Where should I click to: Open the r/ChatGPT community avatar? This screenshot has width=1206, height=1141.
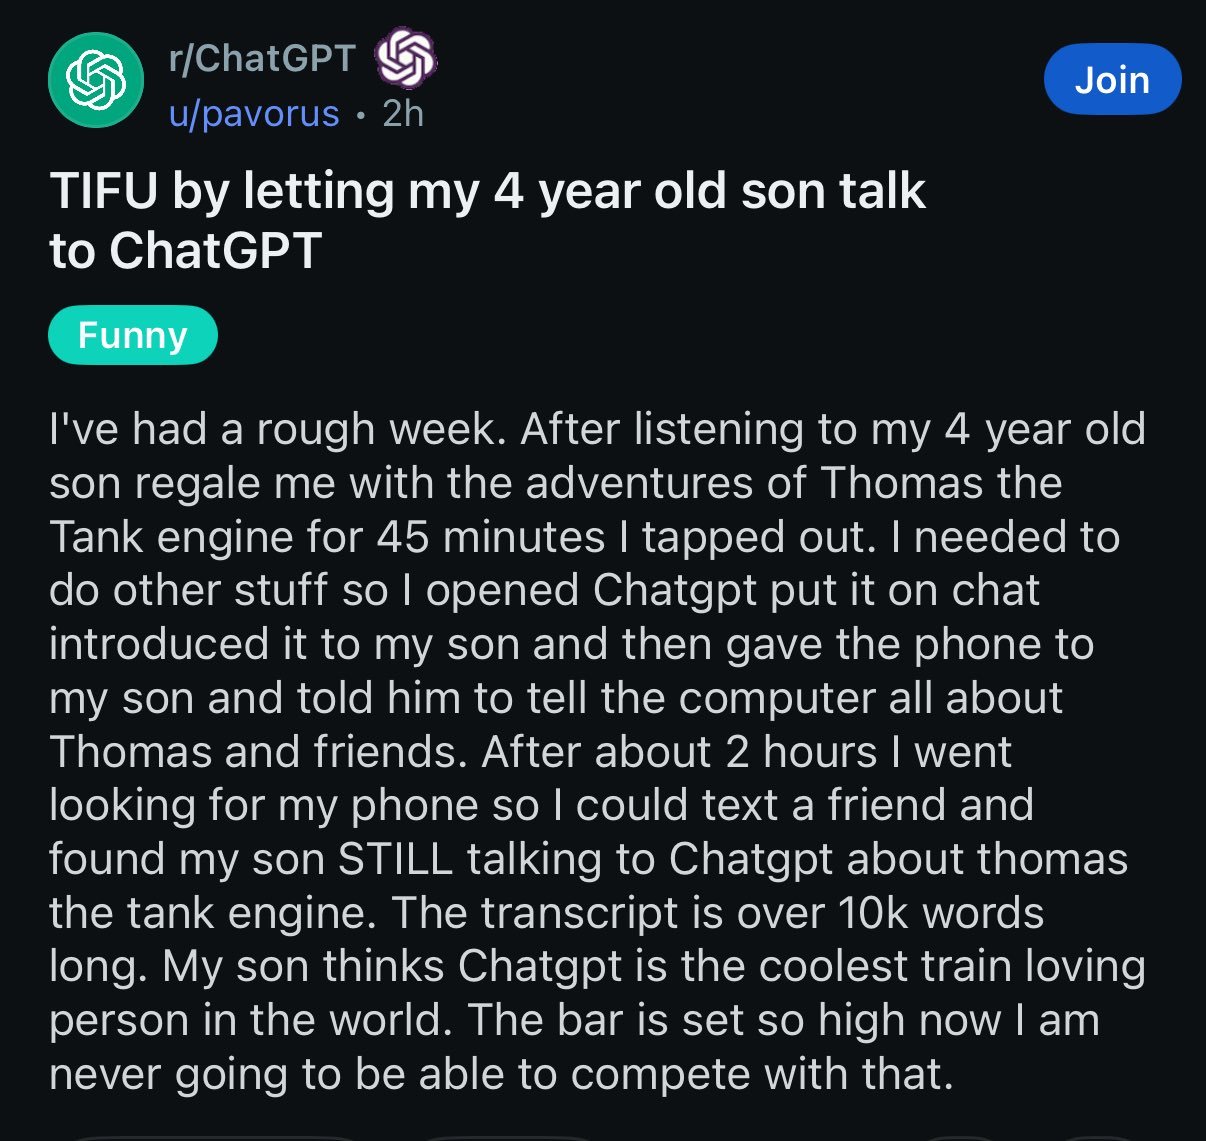tap(96, 80)
